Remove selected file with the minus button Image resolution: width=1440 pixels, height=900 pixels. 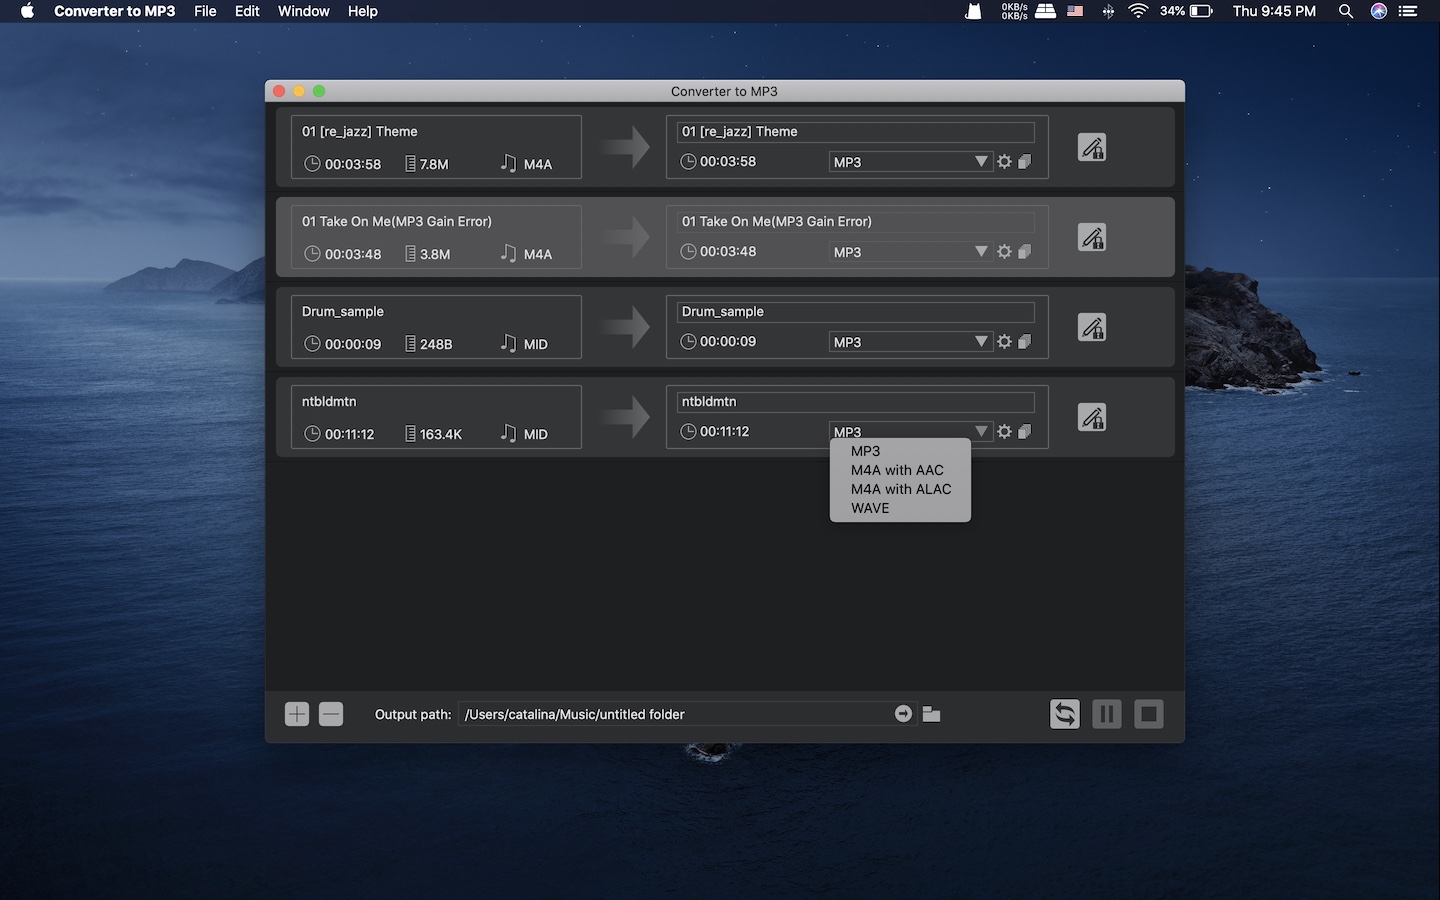331,714
